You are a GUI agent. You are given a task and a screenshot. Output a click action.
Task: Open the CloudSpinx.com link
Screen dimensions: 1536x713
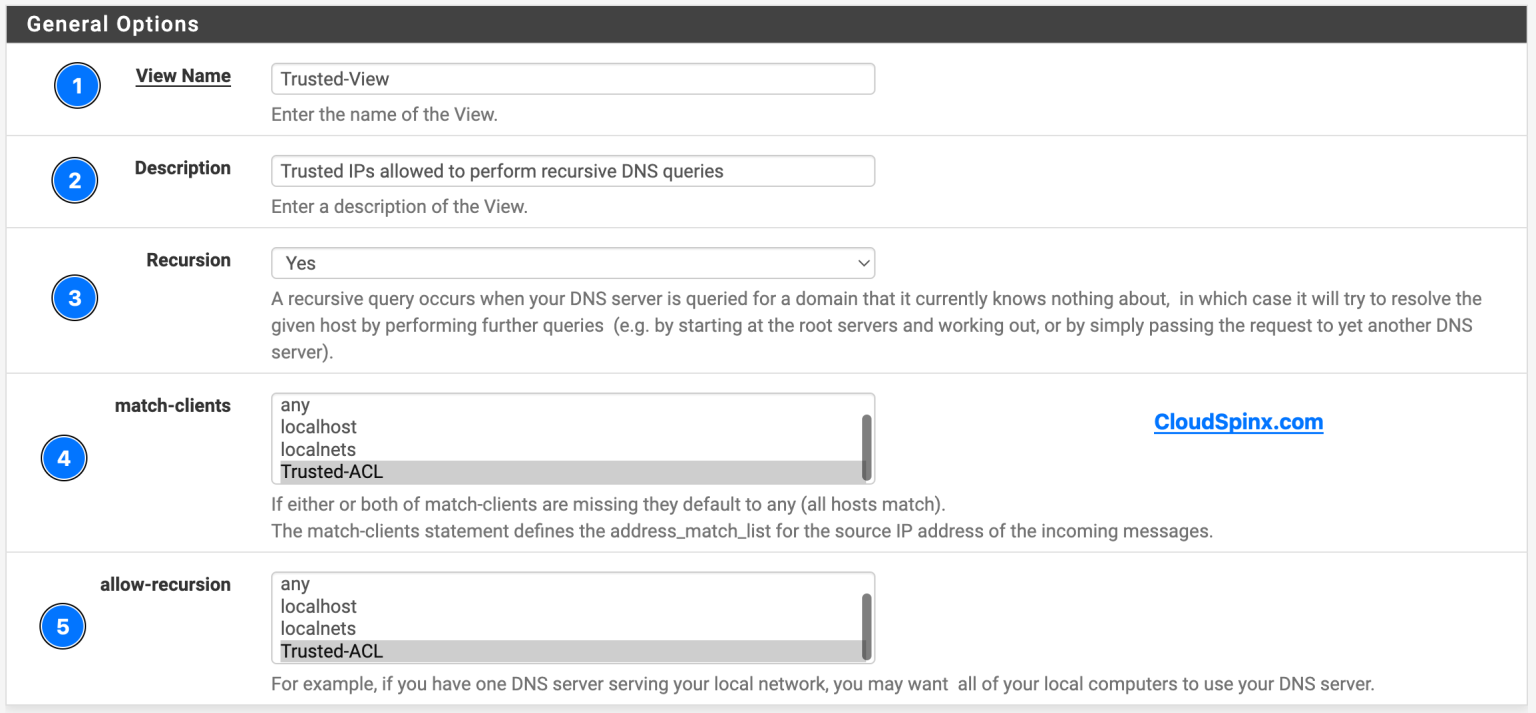(x=1238, y=422)
